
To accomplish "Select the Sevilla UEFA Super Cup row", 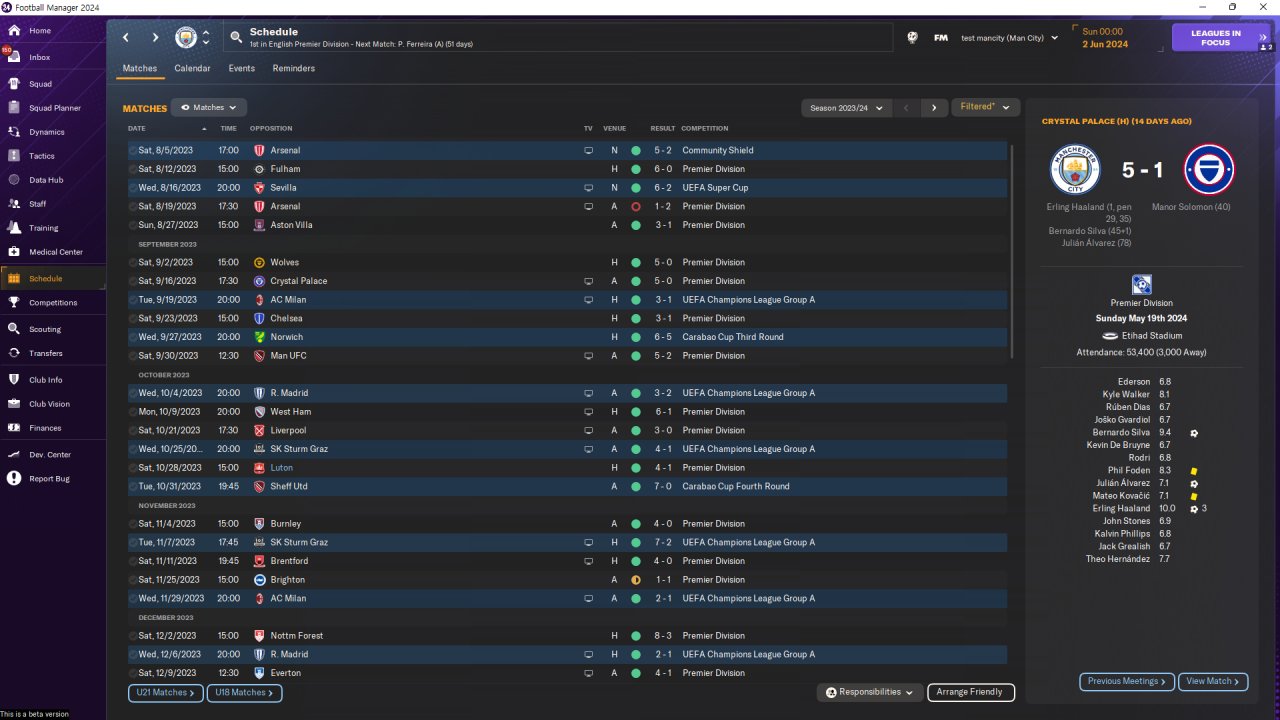I will click(x=567, y=188).
